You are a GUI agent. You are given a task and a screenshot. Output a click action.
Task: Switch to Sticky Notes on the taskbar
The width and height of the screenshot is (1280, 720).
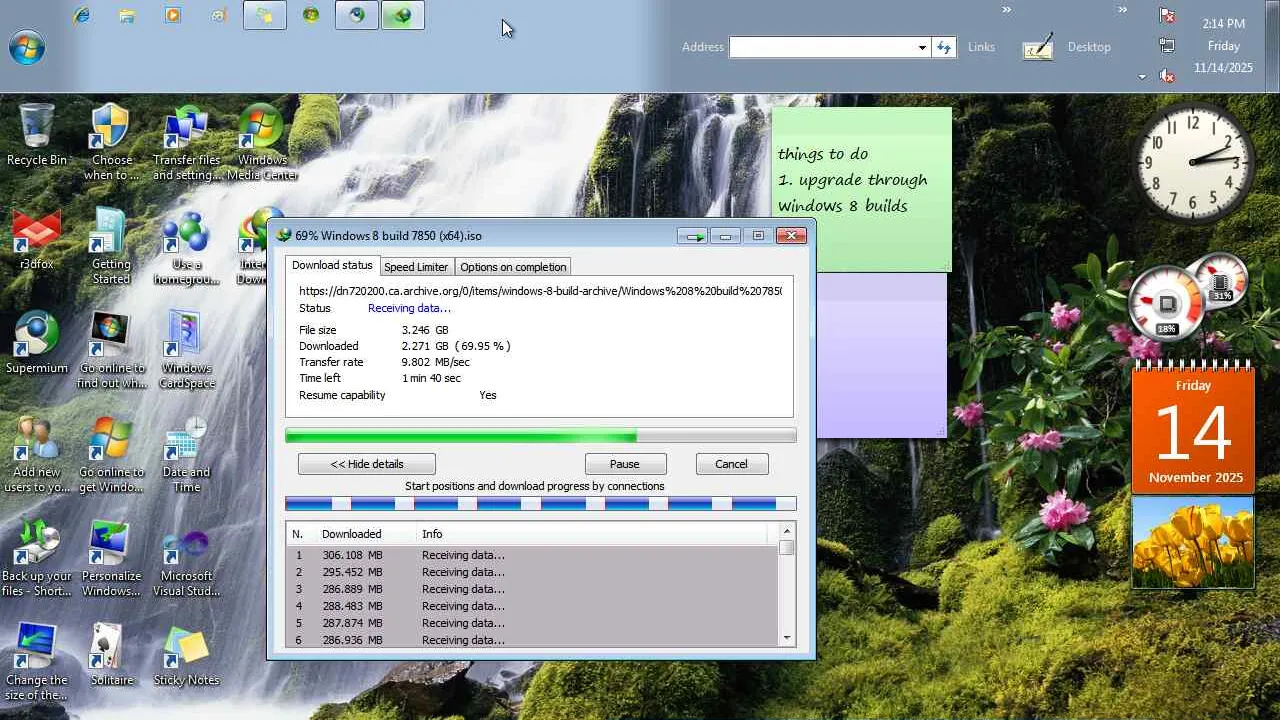click(265, 15)
